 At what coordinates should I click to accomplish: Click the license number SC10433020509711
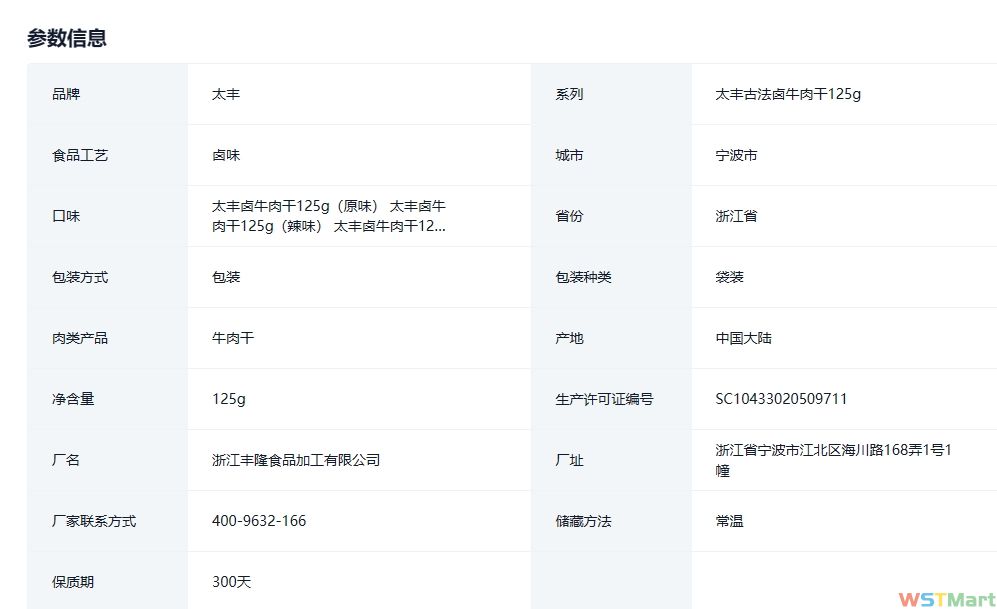781,399
